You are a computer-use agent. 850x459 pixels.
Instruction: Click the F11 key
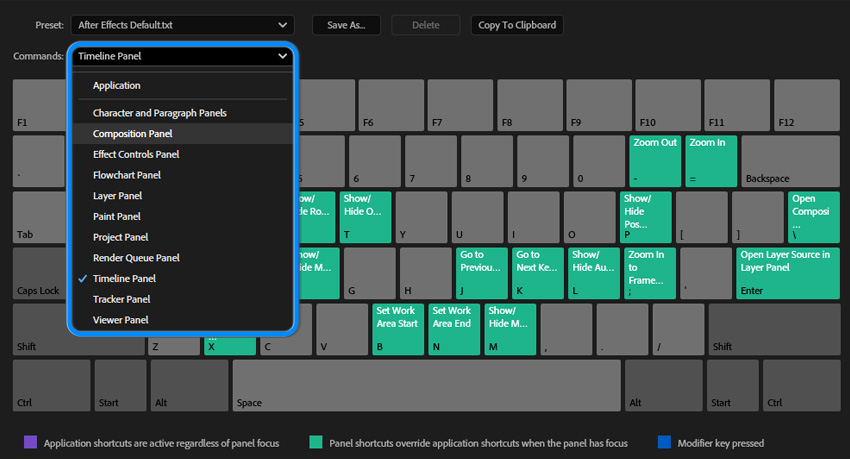point(737,105)
